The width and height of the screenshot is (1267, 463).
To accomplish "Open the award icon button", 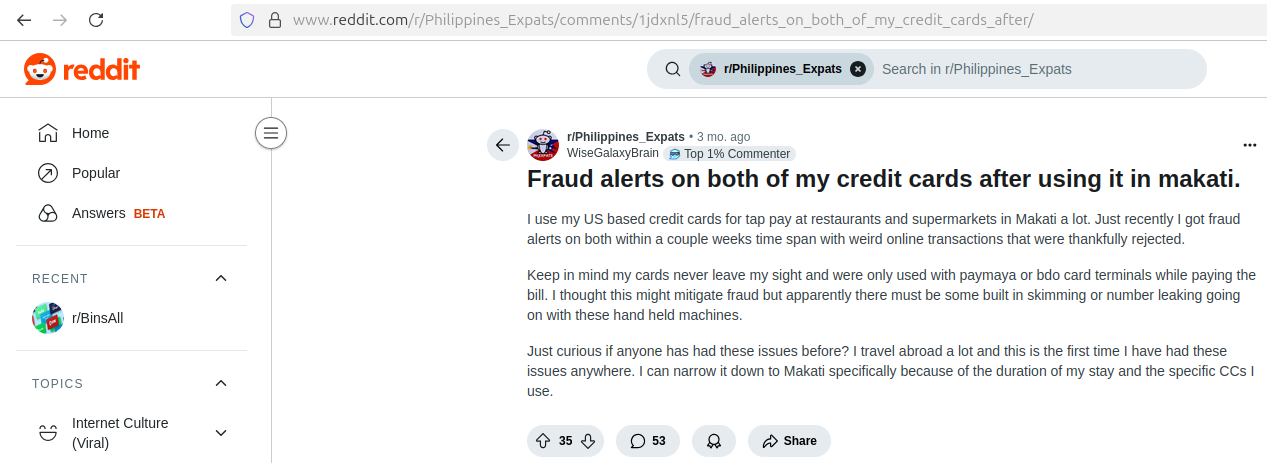I will (x=714, y=441).
